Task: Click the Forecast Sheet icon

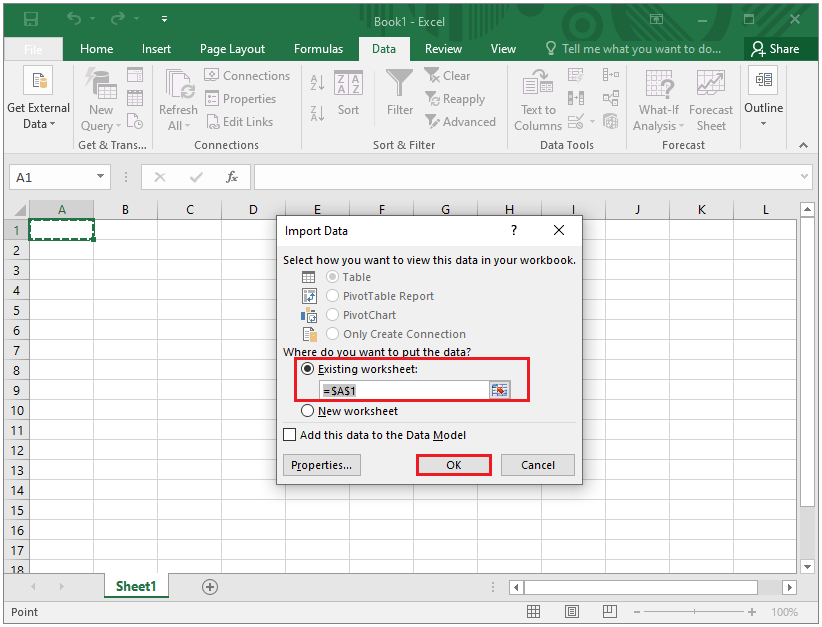Action: [711, 97]
